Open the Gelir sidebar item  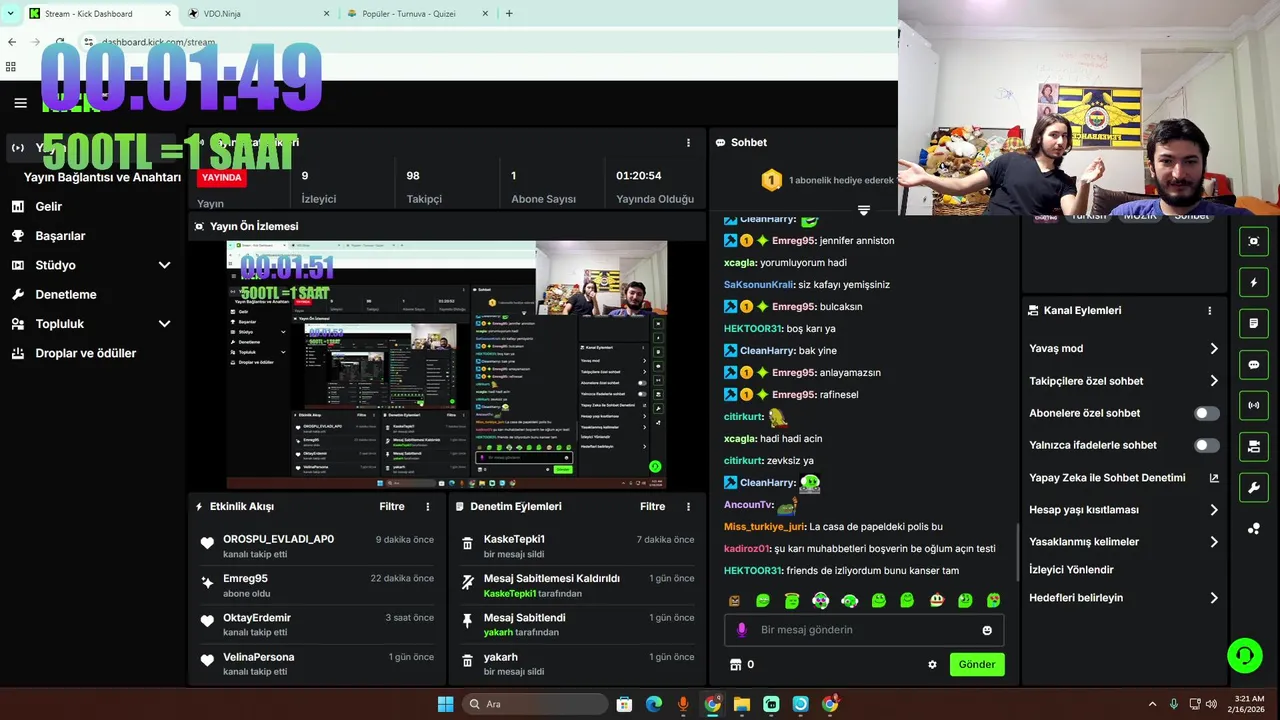(48, 206)
